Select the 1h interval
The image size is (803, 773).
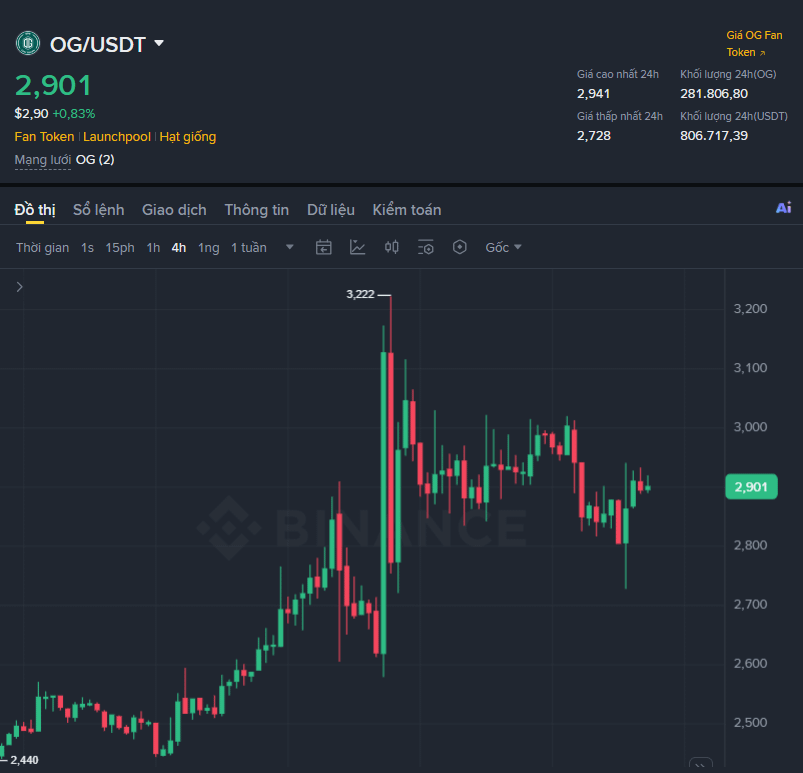[153, 248]
